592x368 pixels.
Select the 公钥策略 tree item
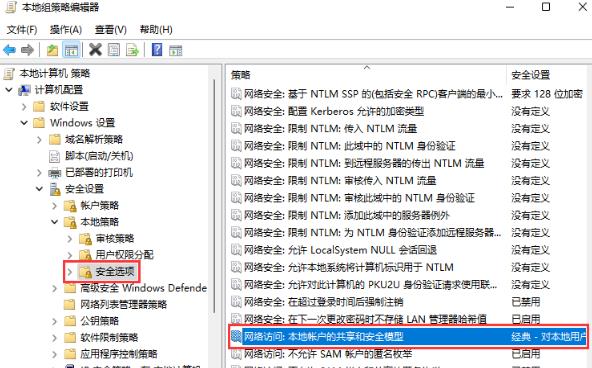99,321
